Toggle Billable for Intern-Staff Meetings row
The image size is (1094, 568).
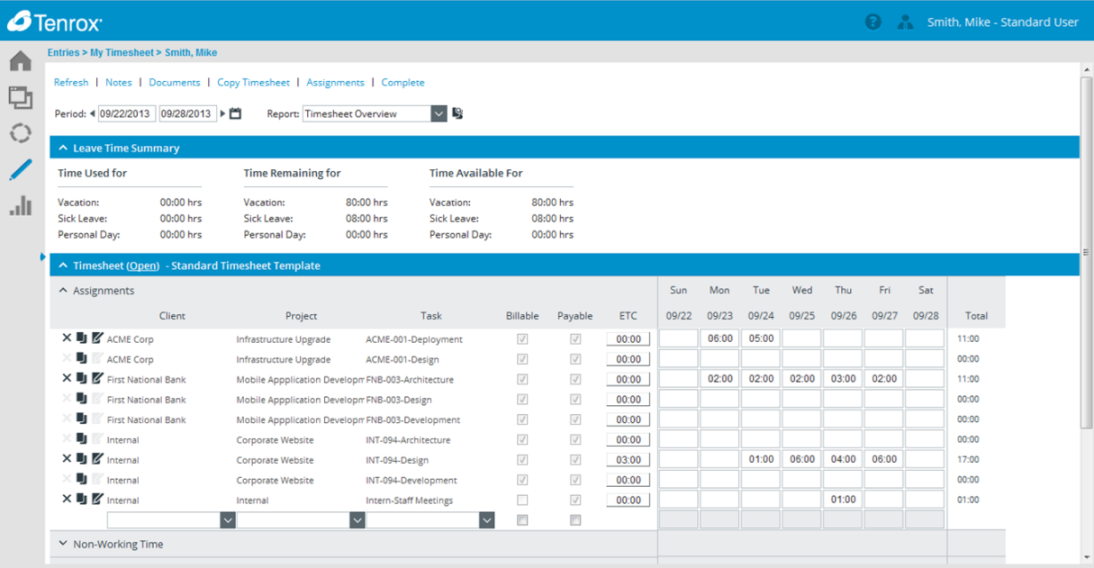(523, 500)
